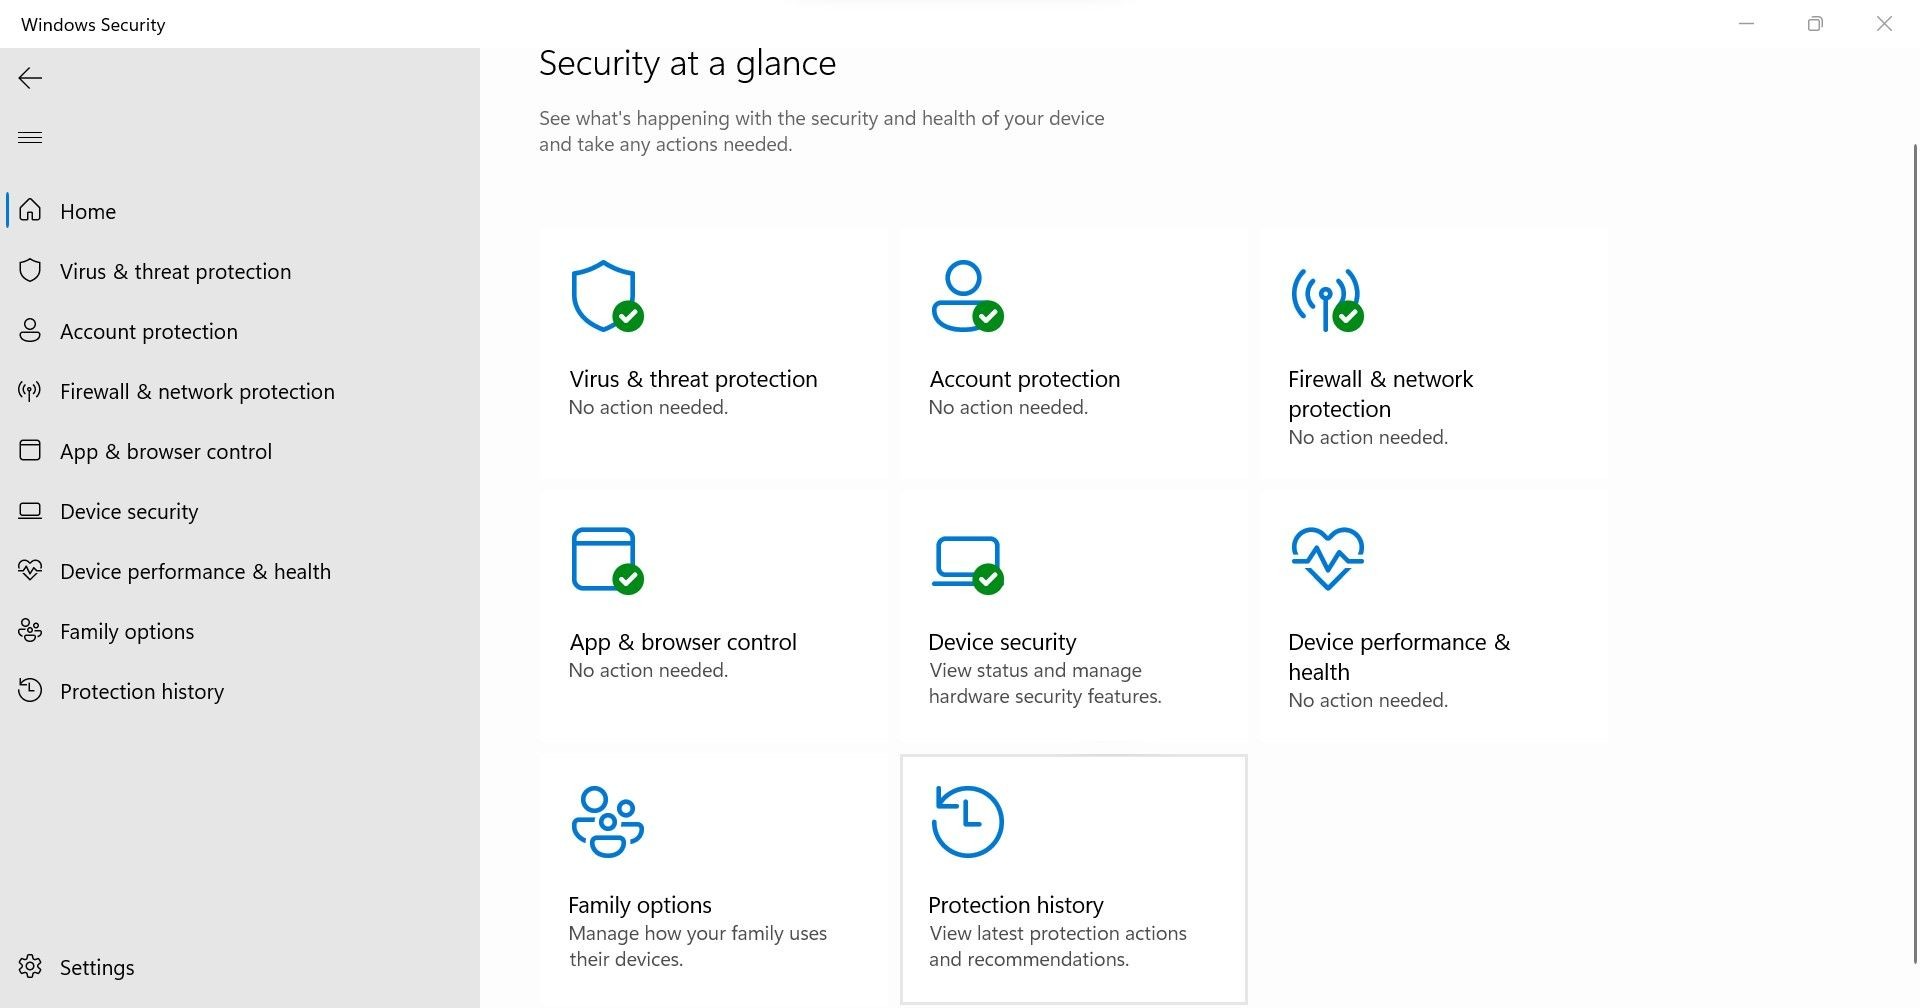Click the Virus & threat protection shield tile icon

pyautogui.click(x=607, y=296)
